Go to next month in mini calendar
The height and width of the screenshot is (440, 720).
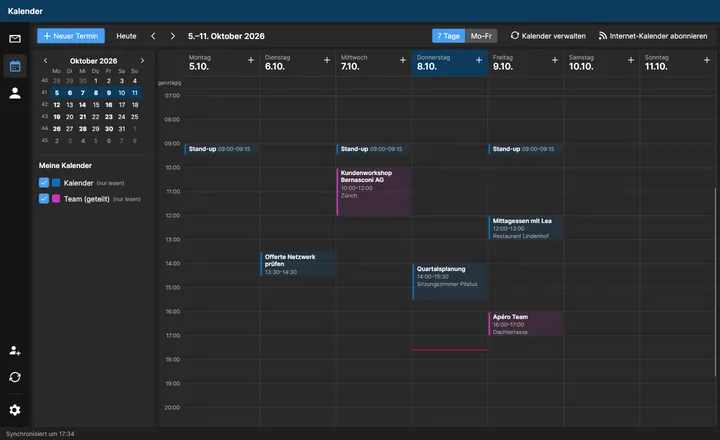[x=142, y=61]
